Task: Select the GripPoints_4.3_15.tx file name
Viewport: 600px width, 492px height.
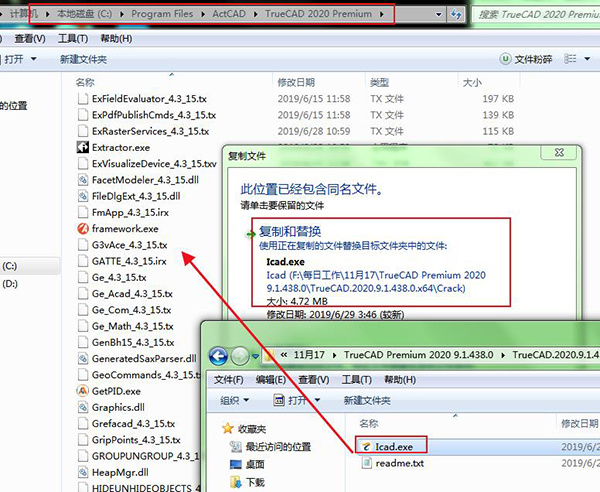Action: 136,440
